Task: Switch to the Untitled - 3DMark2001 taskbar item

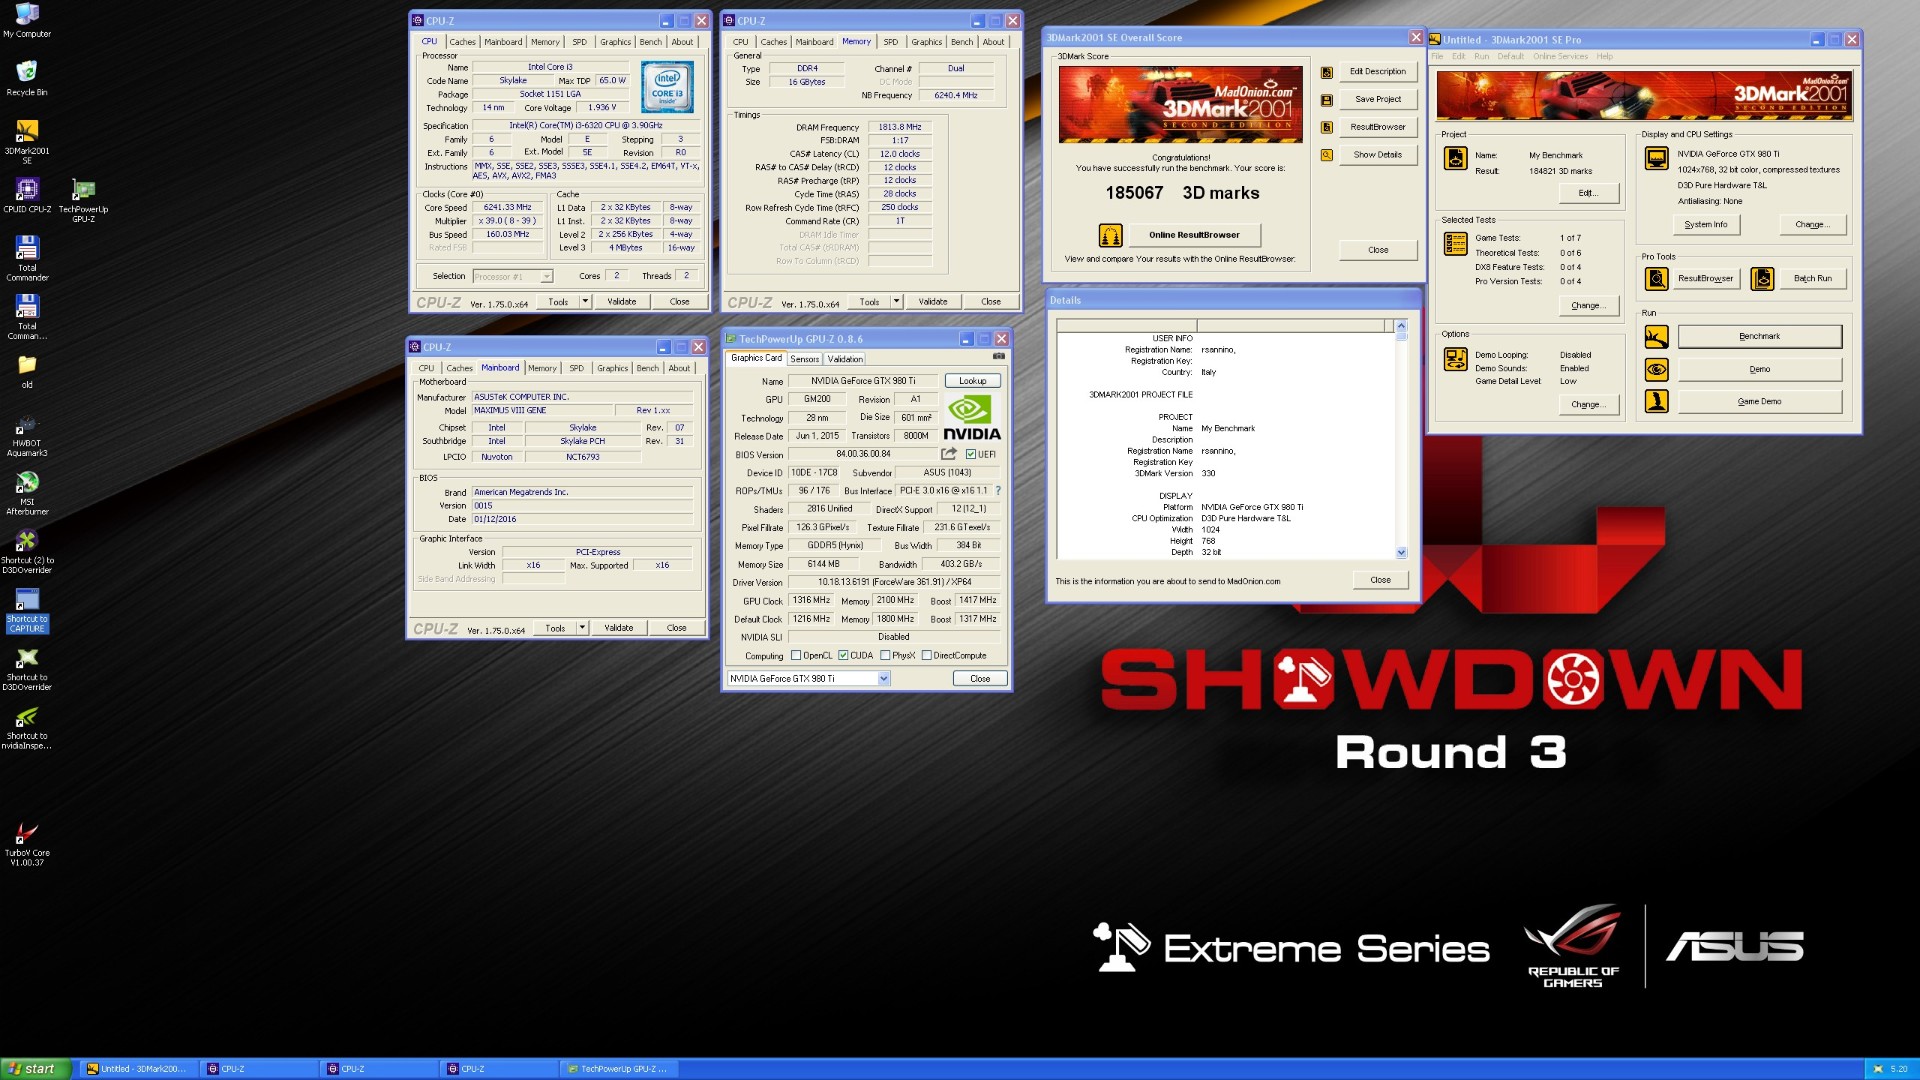Action: (137, 1069)
